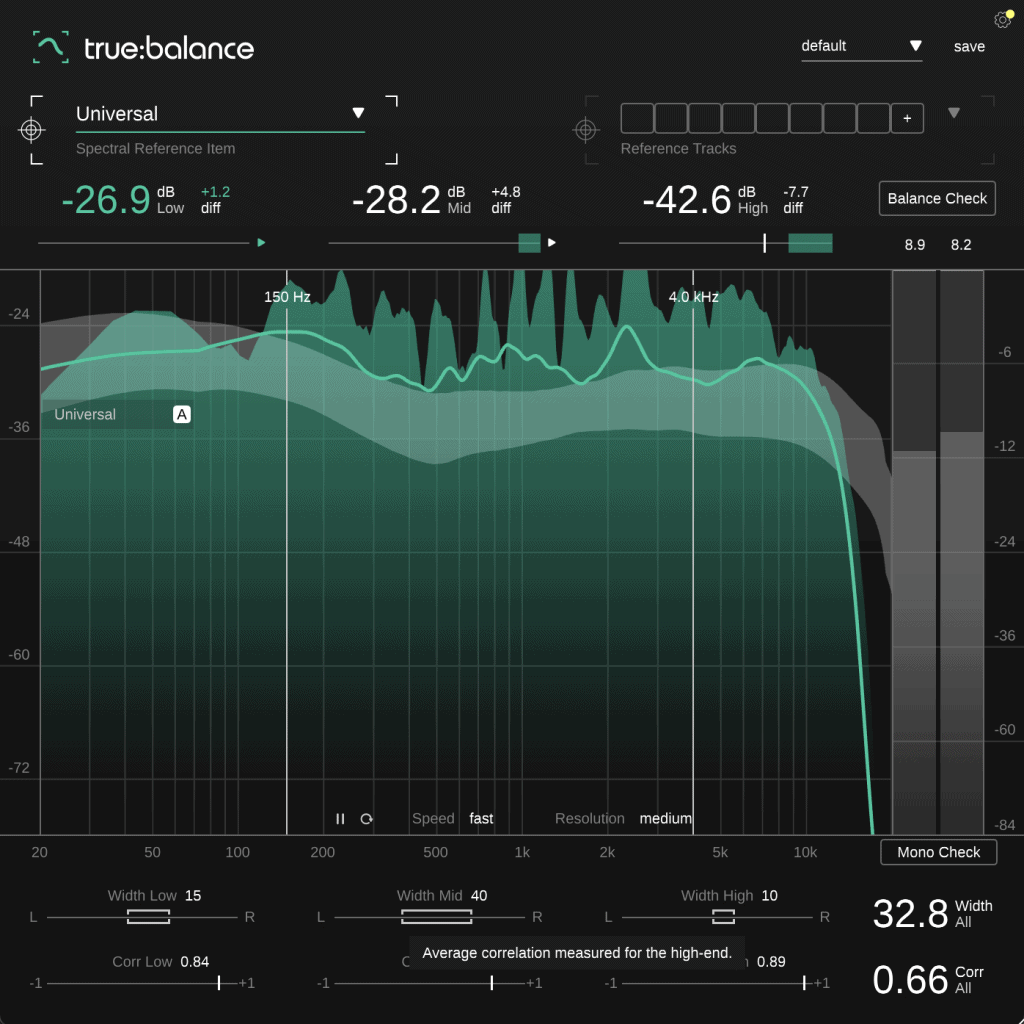Select the first empty reference track slot

[637, 118]
